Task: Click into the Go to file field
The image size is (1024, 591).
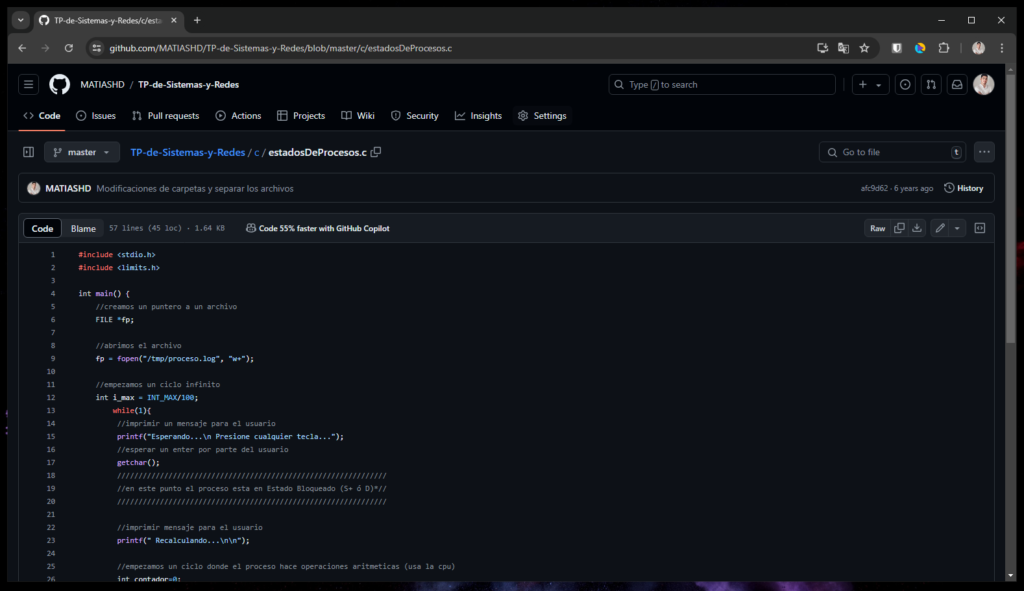Action: click(x=890, y=151)
